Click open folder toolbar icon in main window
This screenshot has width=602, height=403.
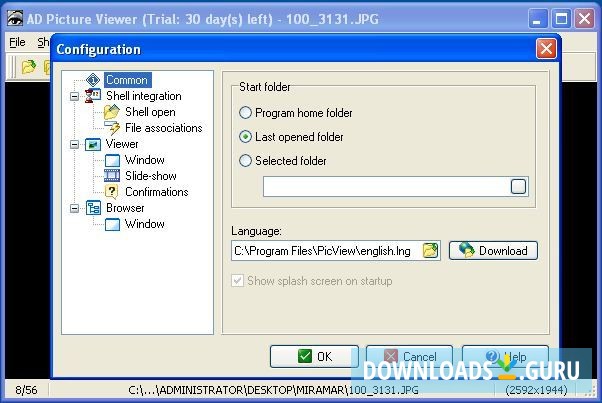coord(28,67)
